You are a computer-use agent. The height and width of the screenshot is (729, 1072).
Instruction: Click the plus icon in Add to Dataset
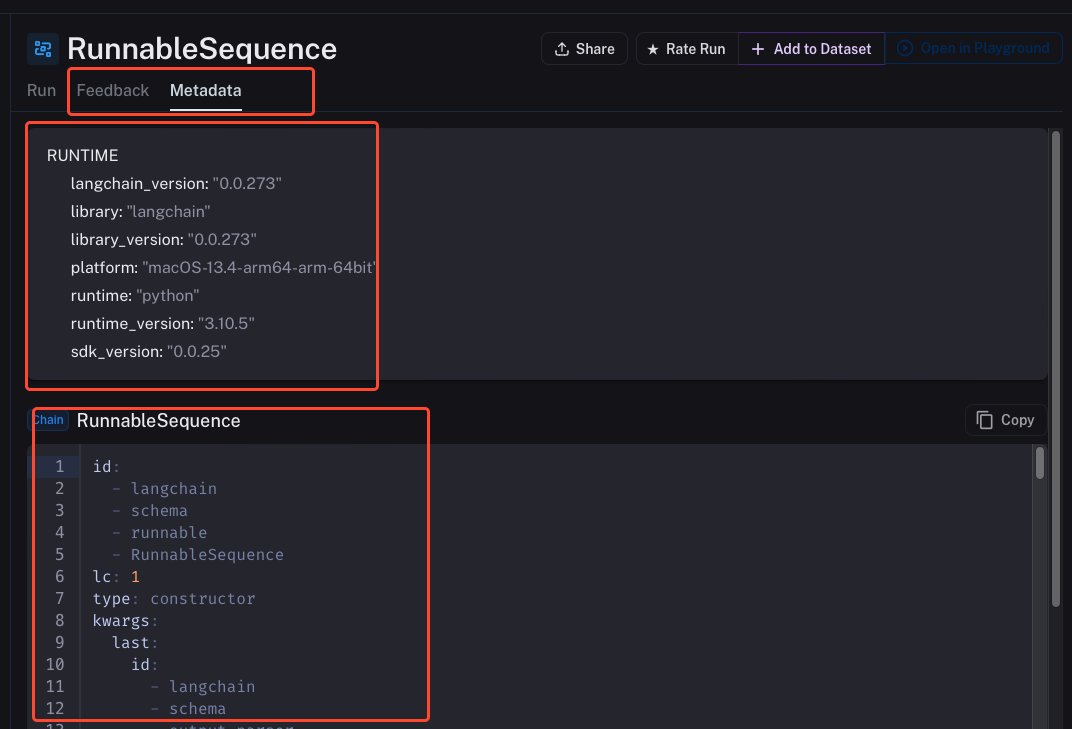coord(758,49)
